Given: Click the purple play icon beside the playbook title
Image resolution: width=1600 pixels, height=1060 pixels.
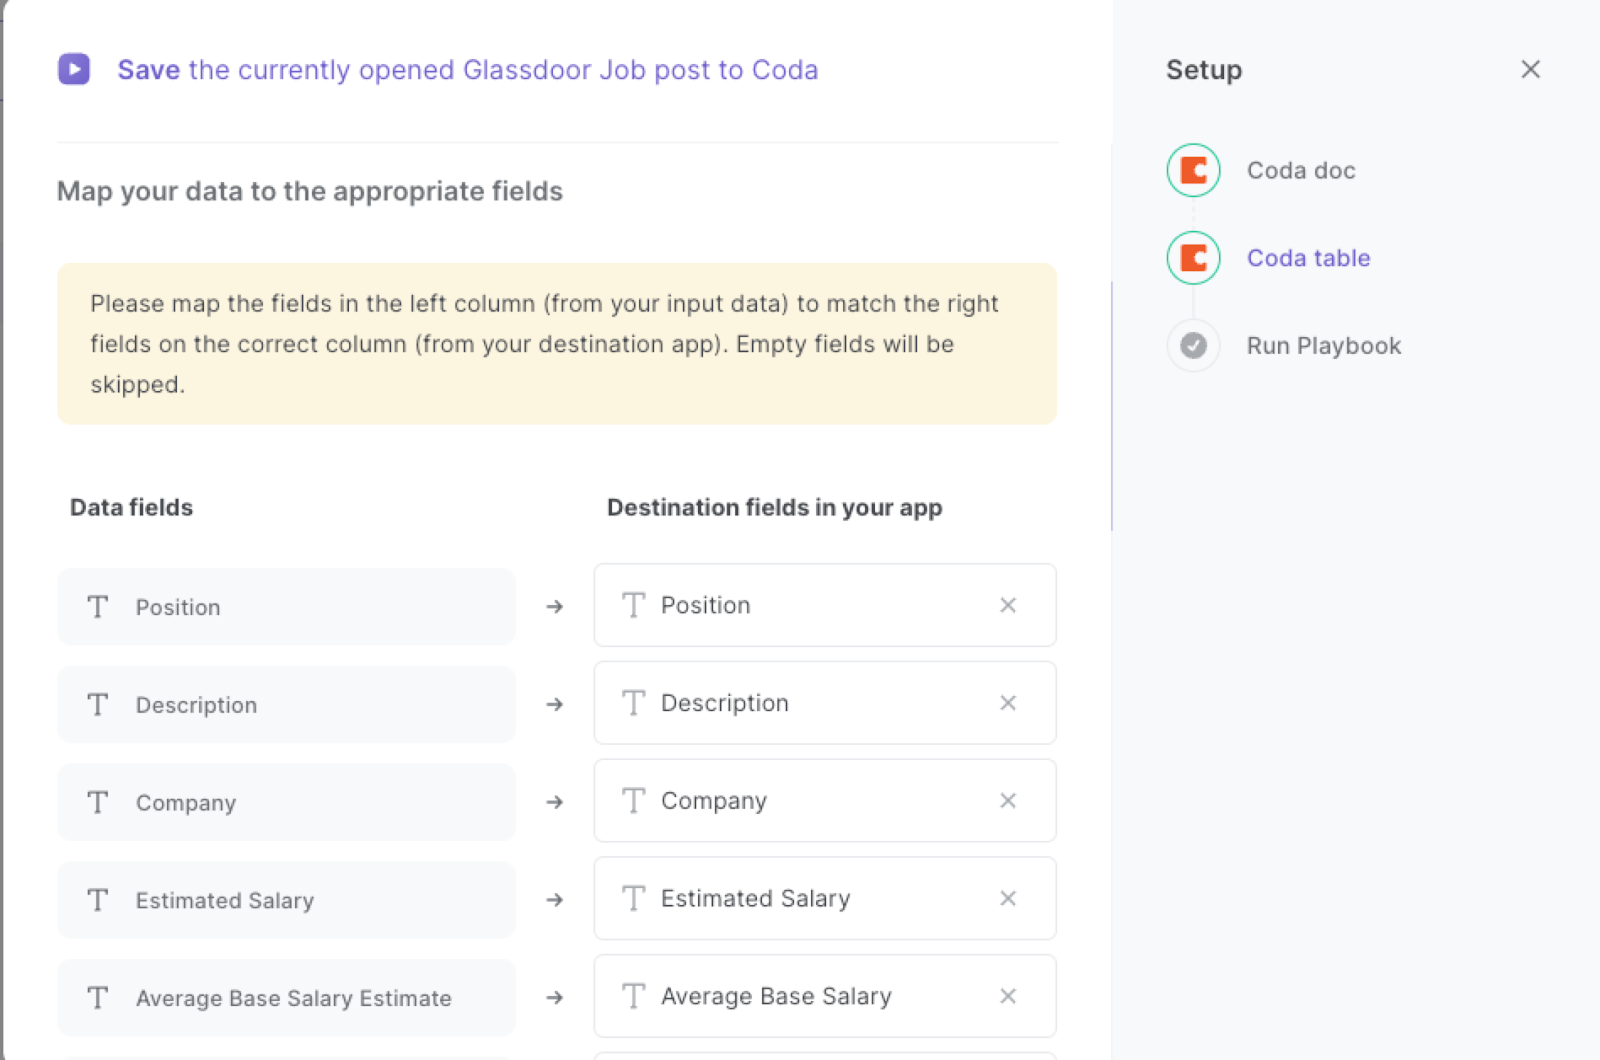Looking at the screenshot, I should click(74, 70).
